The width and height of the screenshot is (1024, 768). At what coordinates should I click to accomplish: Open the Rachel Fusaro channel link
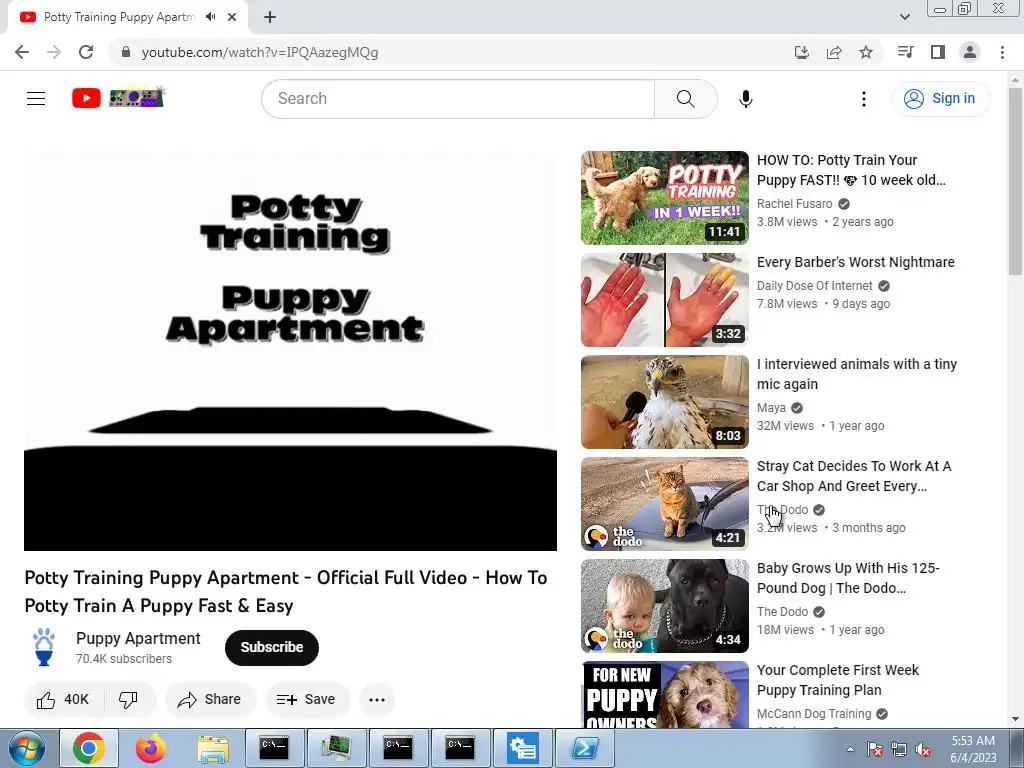click(794, 204)
